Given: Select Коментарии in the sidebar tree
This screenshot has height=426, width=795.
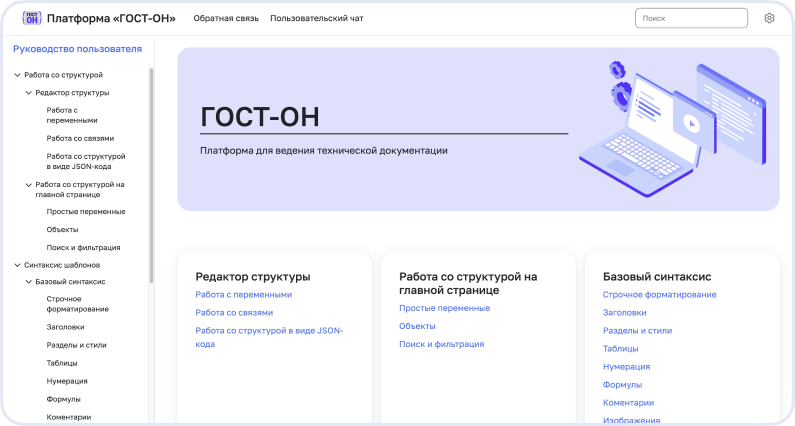Looking at the screenshot, I should tap(69, 417).
